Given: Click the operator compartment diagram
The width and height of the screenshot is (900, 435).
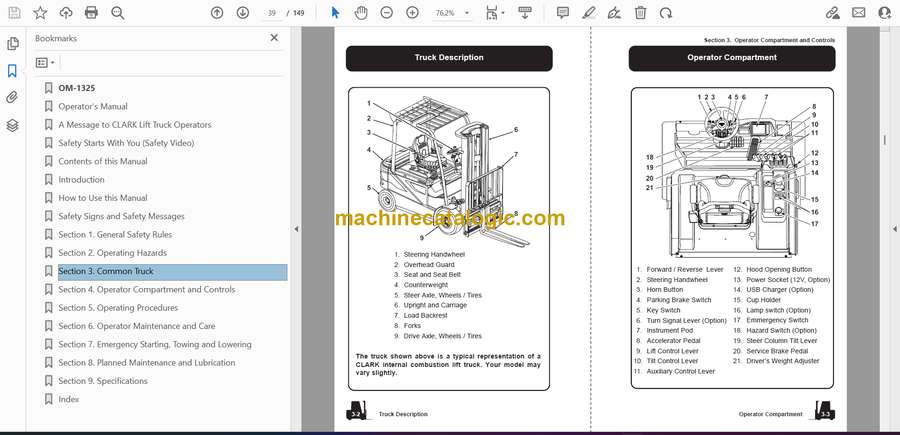Looking at the screenshot, I should point(732,175).
